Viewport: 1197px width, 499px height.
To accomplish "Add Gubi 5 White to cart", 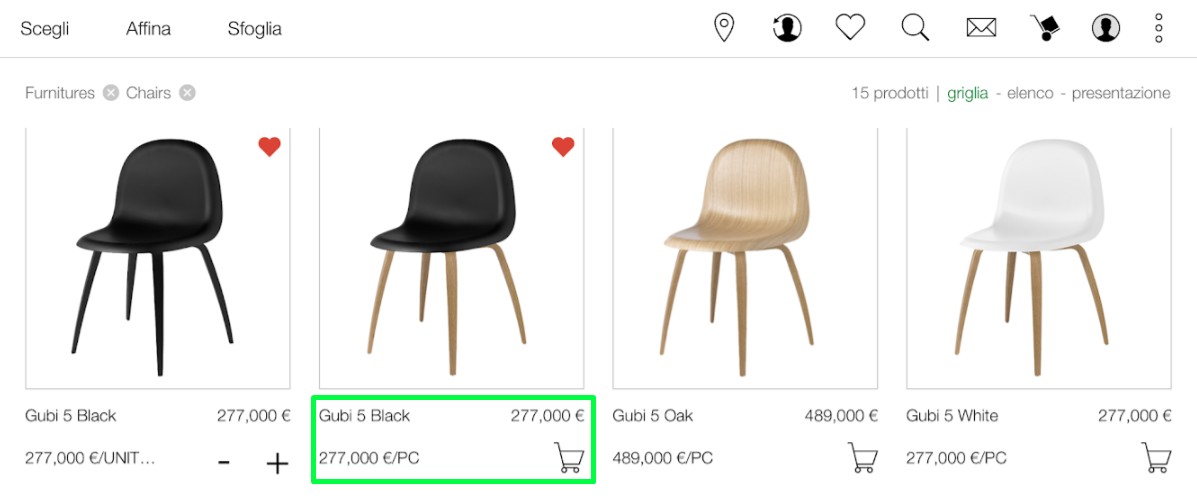I will [x=1157, y=458].
